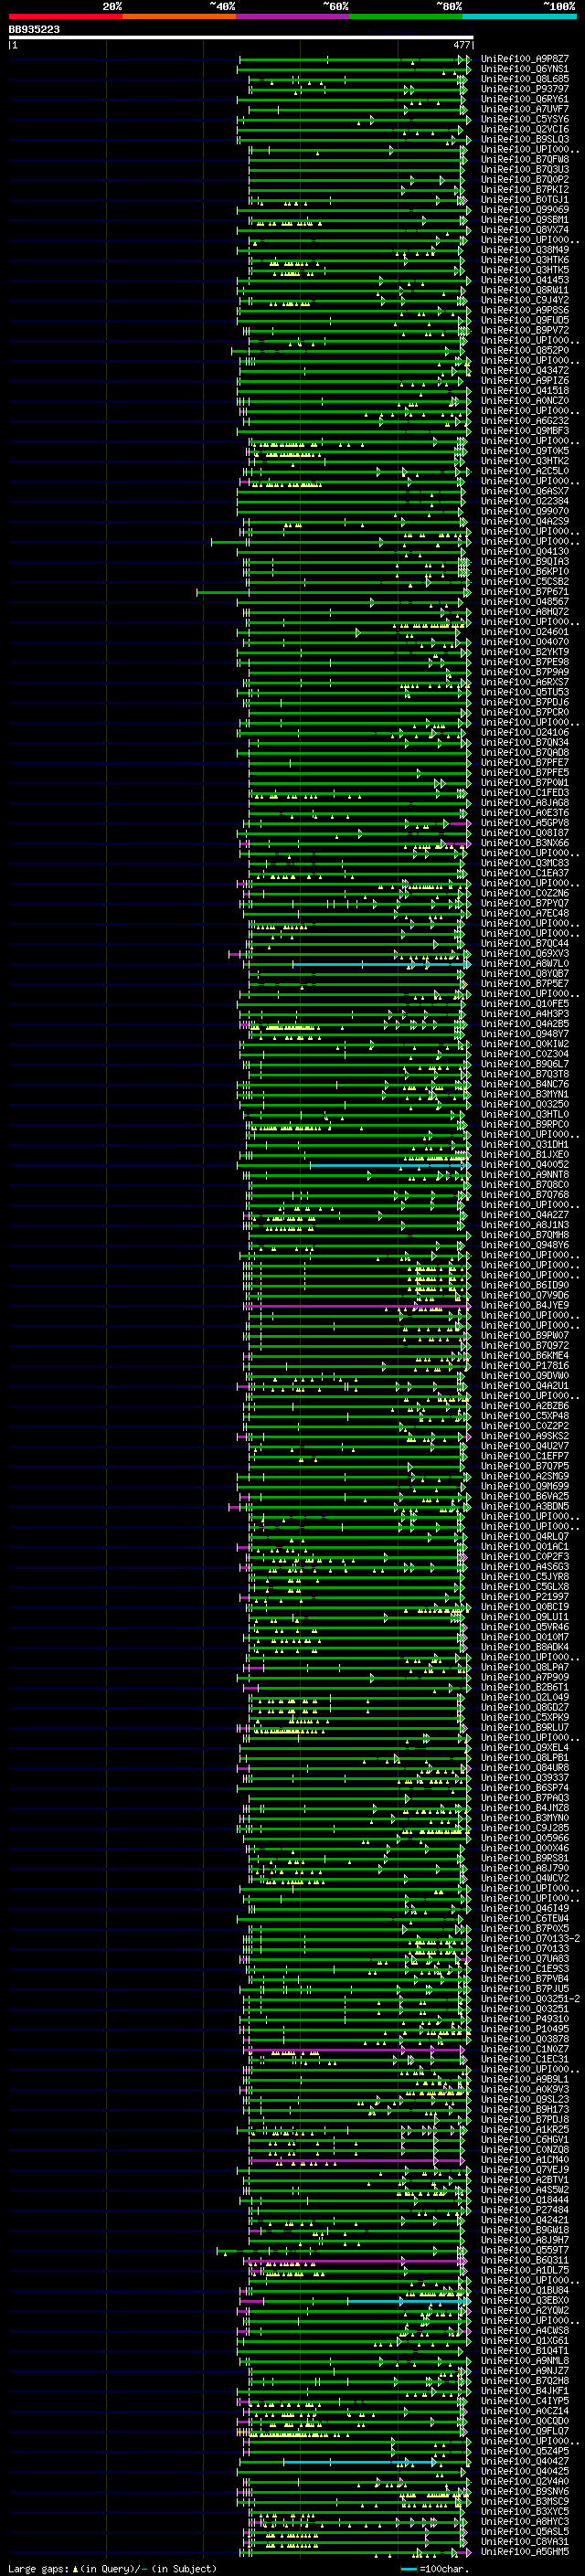The width and height of the screenshot is (585, 2576).
Task: Select the row label UniRef100_Q3HTK5
Action: (x=525, y=270)
